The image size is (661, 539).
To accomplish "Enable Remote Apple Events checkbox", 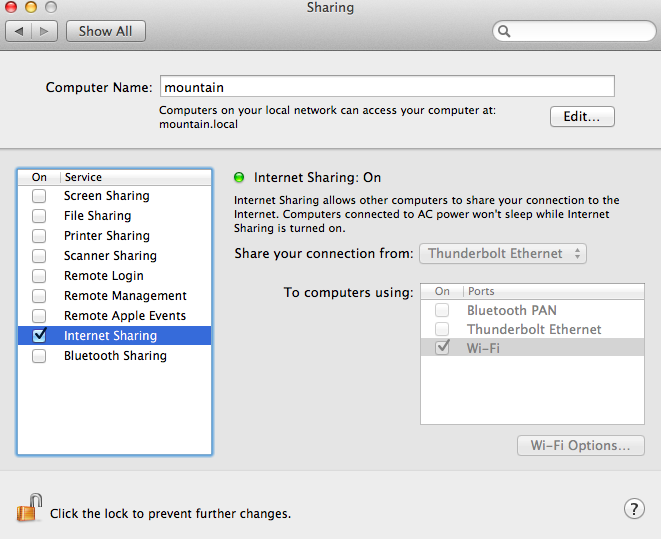I will coord(39,316).
